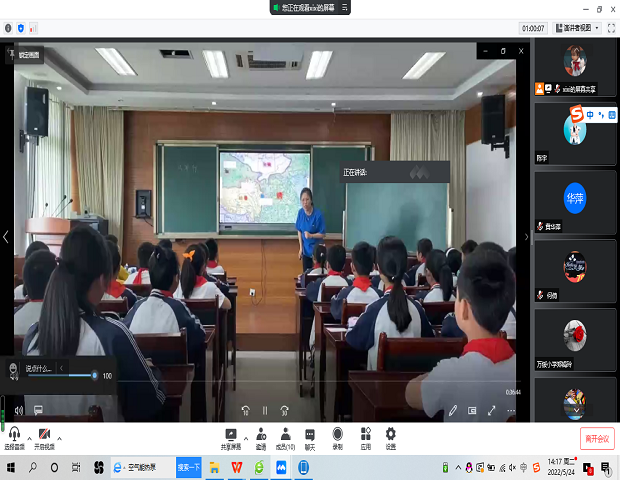
Task: Expand share screen options caret
Action: pyautogui.click(x=246, y=438)
